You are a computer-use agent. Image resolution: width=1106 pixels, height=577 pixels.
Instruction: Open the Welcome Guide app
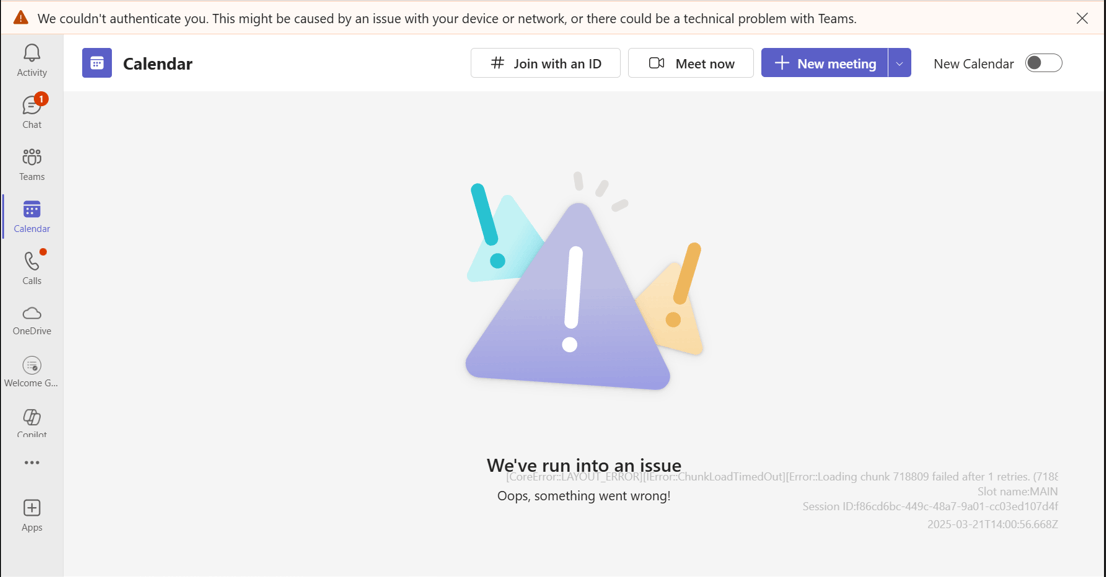(32, 372)
